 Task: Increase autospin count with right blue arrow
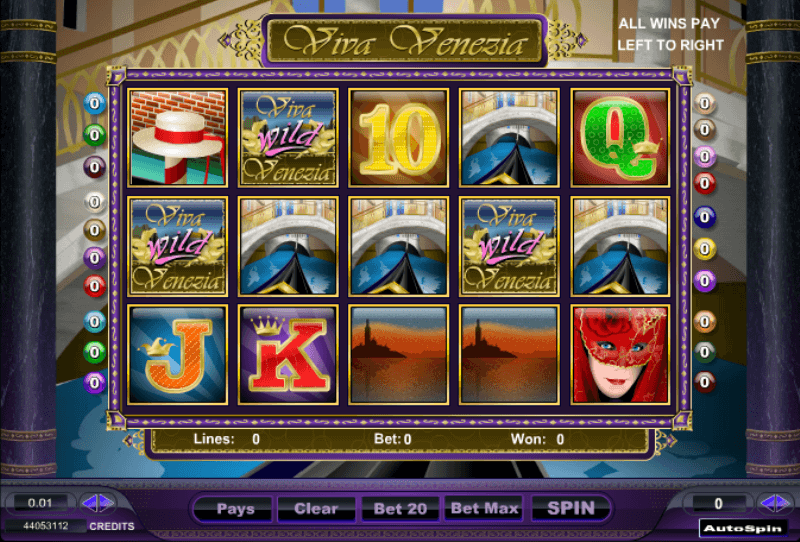coord(784,503)
